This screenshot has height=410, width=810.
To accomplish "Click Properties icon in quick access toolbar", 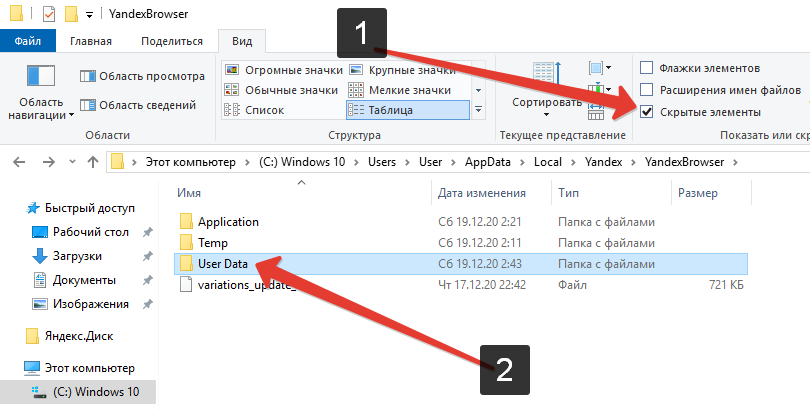I will (49, 14).
